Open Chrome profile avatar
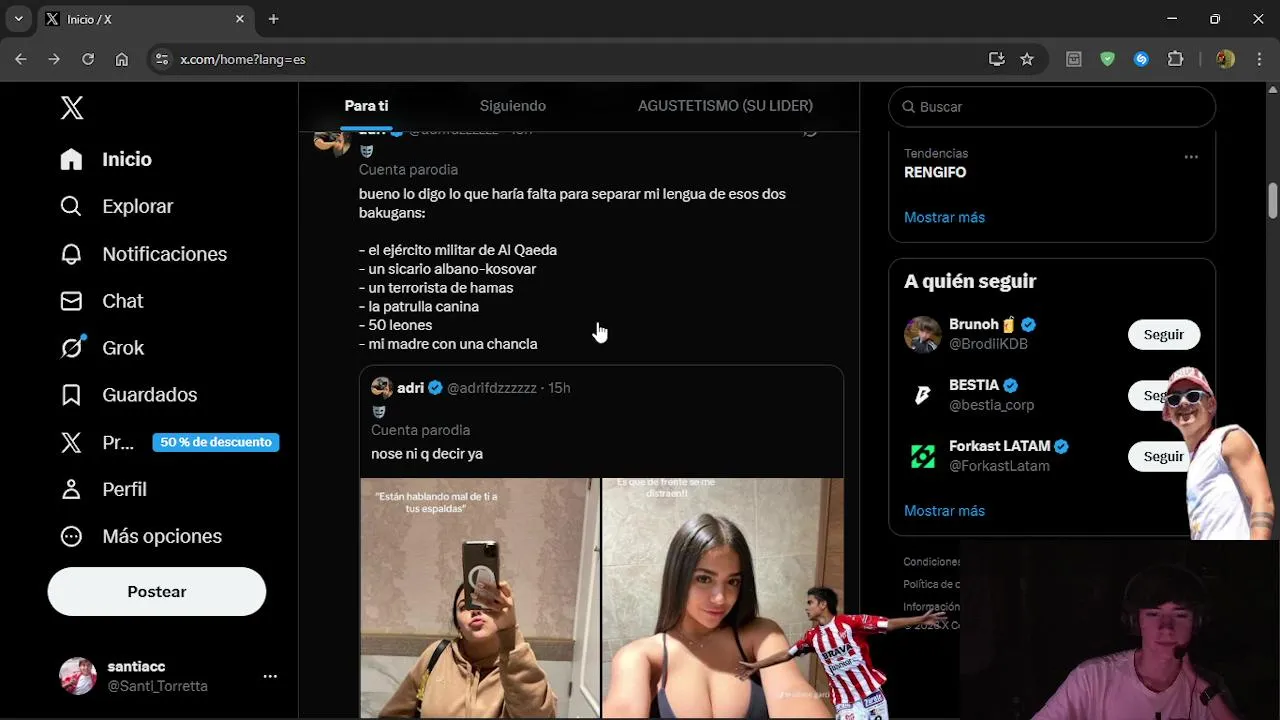 [x=1225, y=59]
